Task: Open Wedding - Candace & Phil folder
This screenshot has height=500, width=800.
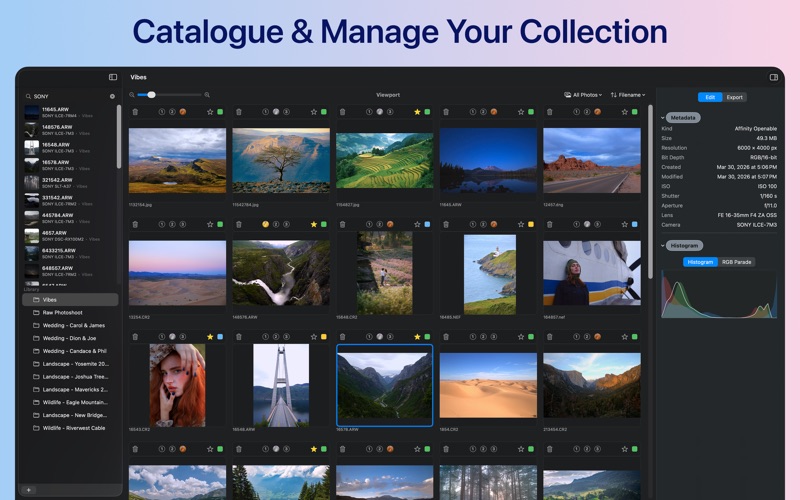Action: pyautogui.click(x=70, y=351)
